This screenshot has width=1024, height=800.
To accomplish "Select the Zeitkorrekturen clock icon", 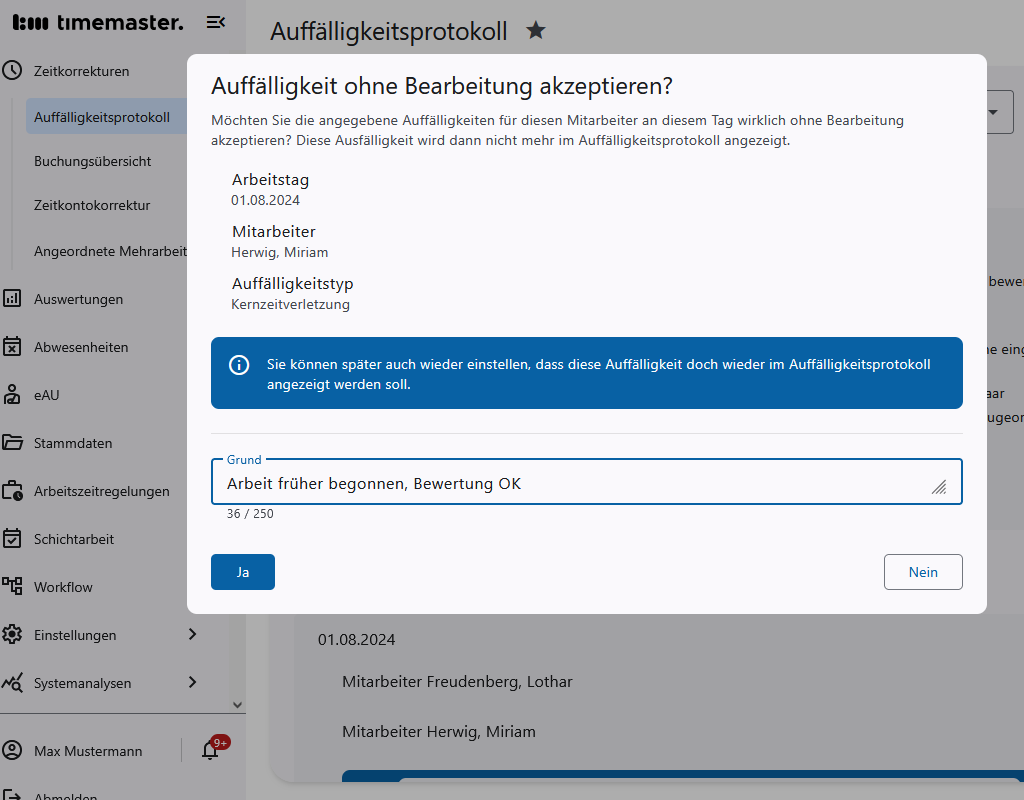I will pyautogui.click(x=11, y=71).
